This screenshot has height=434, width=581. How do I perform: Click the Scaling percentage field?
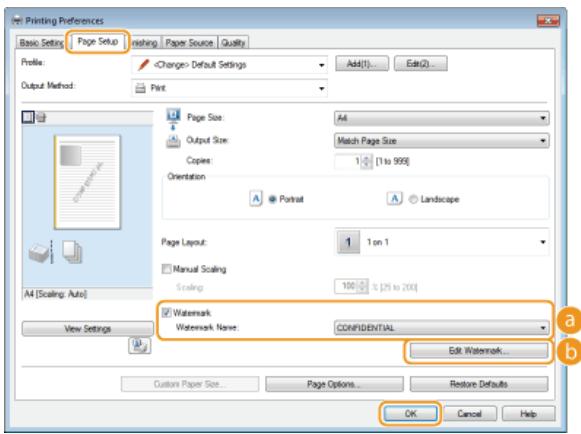346,286
